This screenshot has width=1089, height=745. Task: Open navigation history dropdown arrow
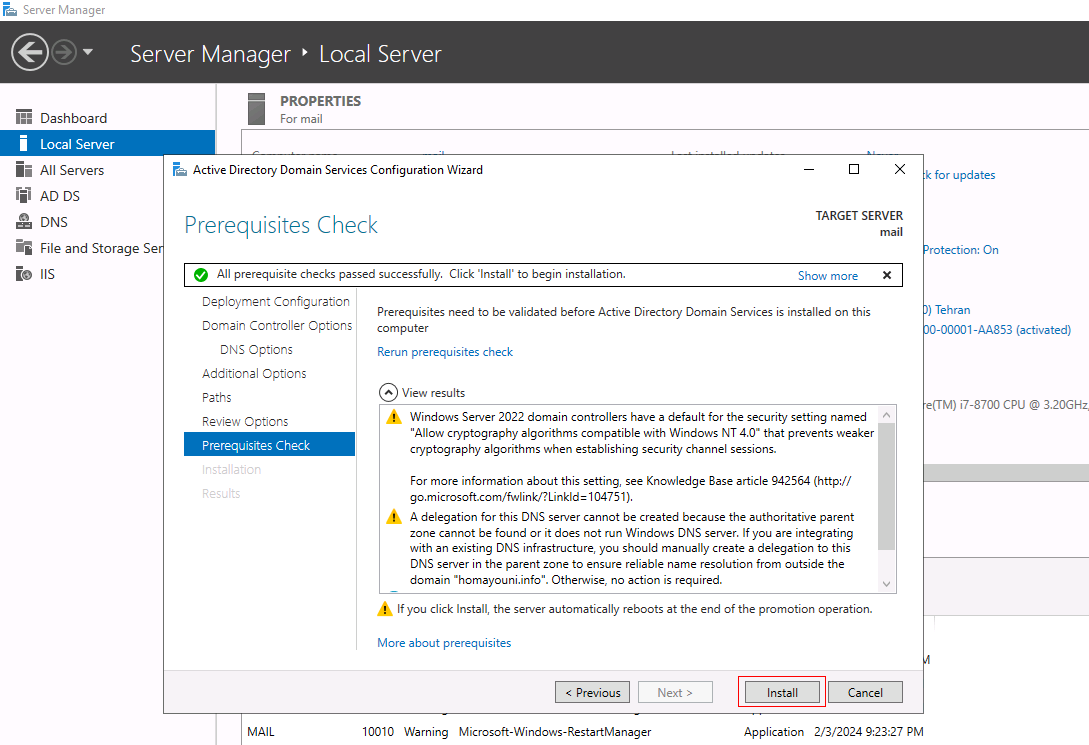88,52
